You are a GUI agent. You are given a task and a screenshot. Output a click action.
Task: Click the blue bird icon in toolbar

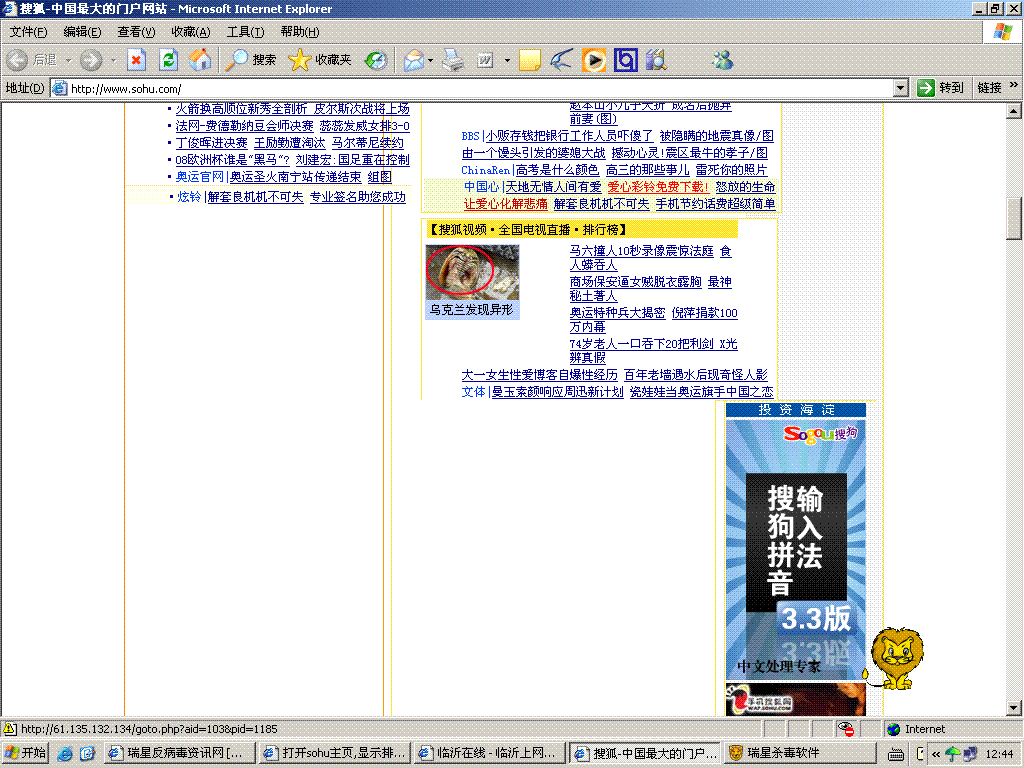(x=561, y=60)
